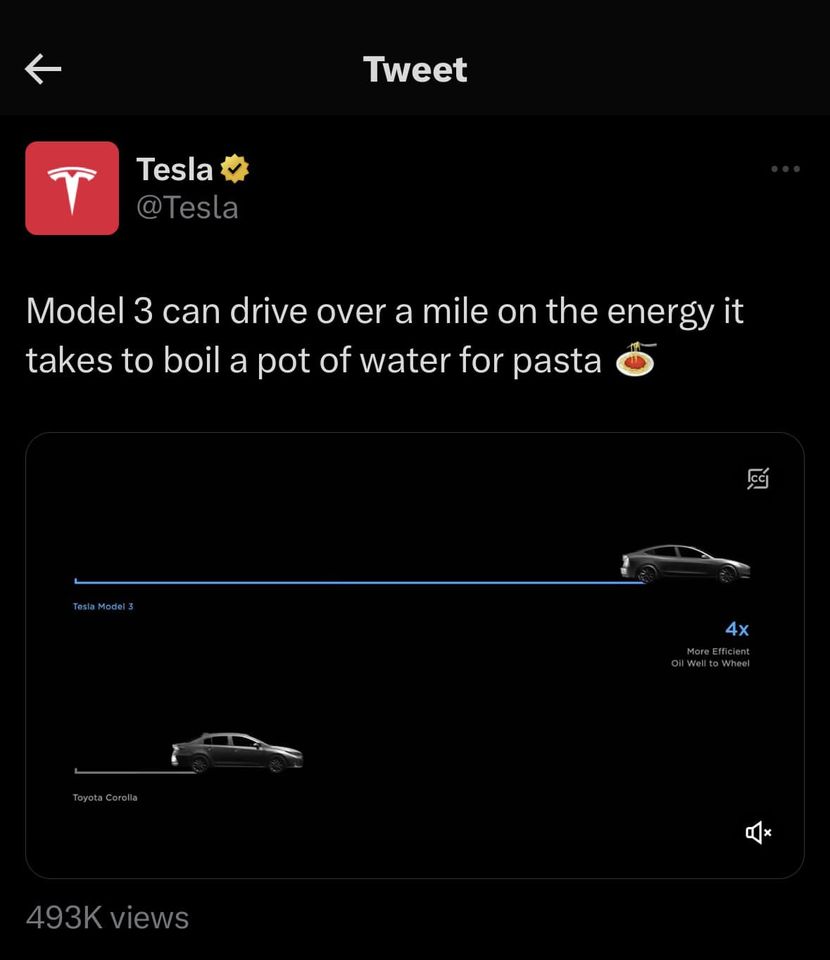830x960 pixels.
Task: View the 493K views count
Action: (x=107, y=917)
